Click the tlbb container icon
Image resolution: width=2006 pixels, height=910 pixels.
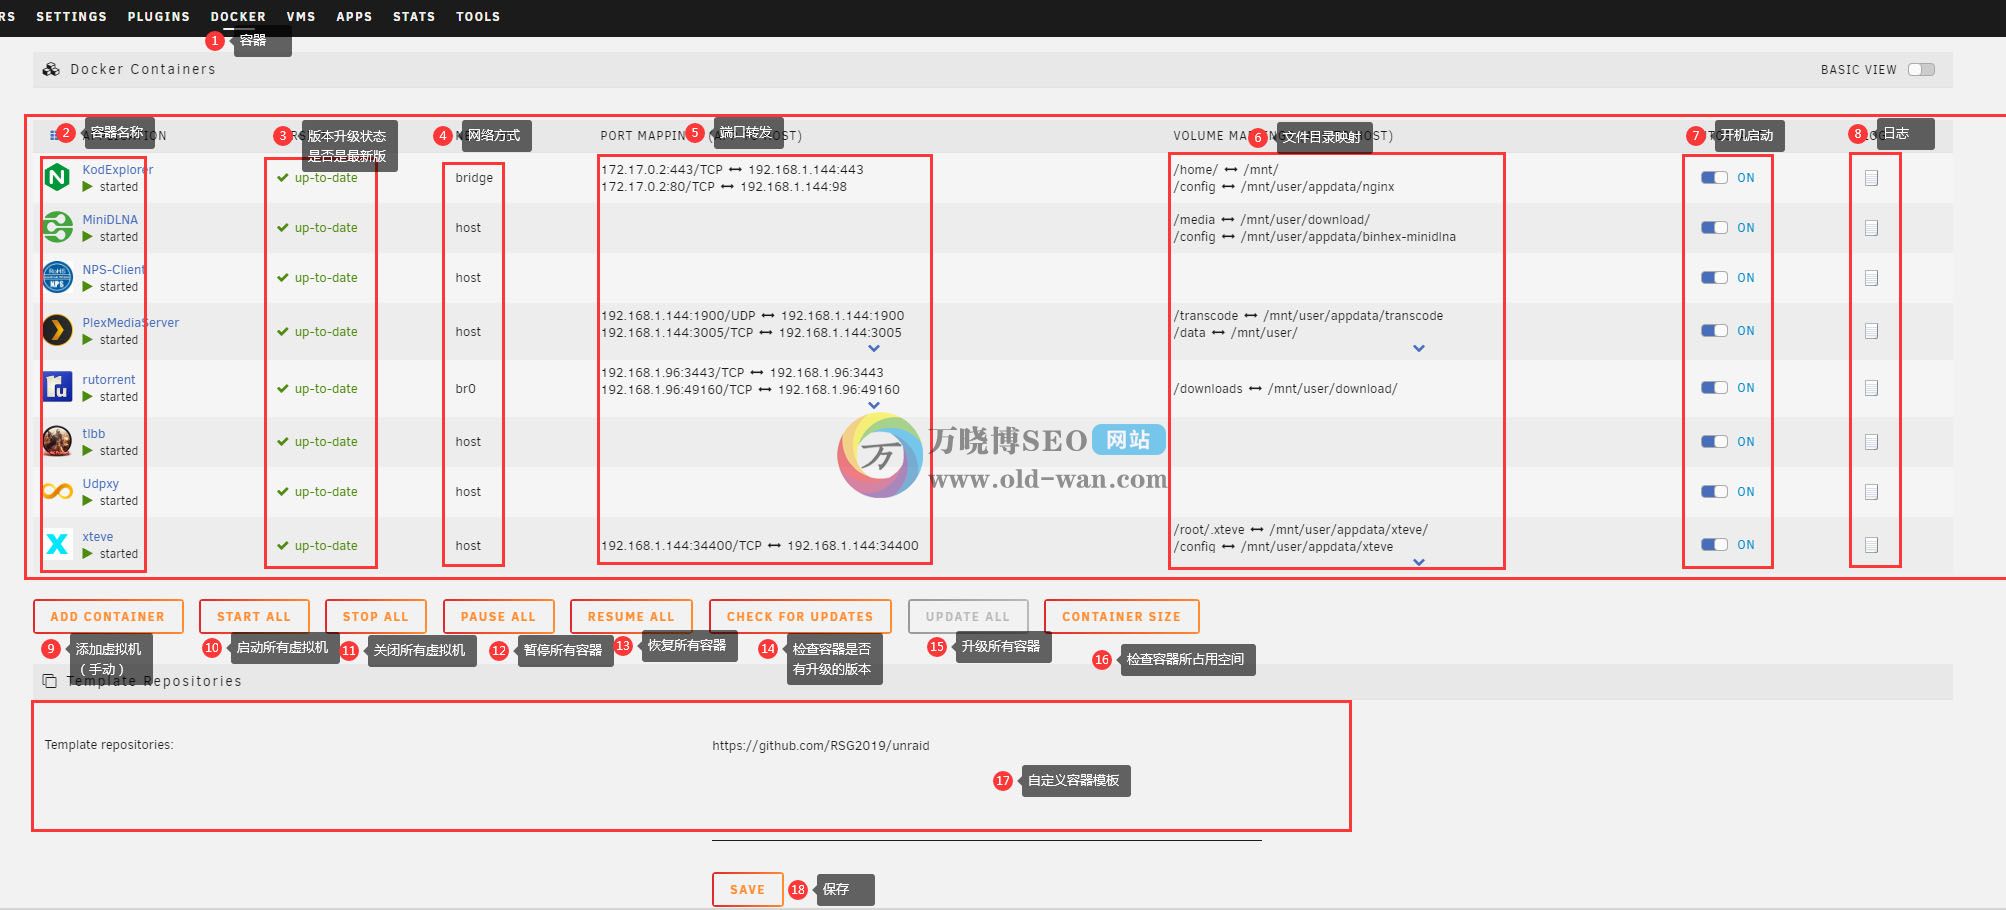tap(58, 442)
